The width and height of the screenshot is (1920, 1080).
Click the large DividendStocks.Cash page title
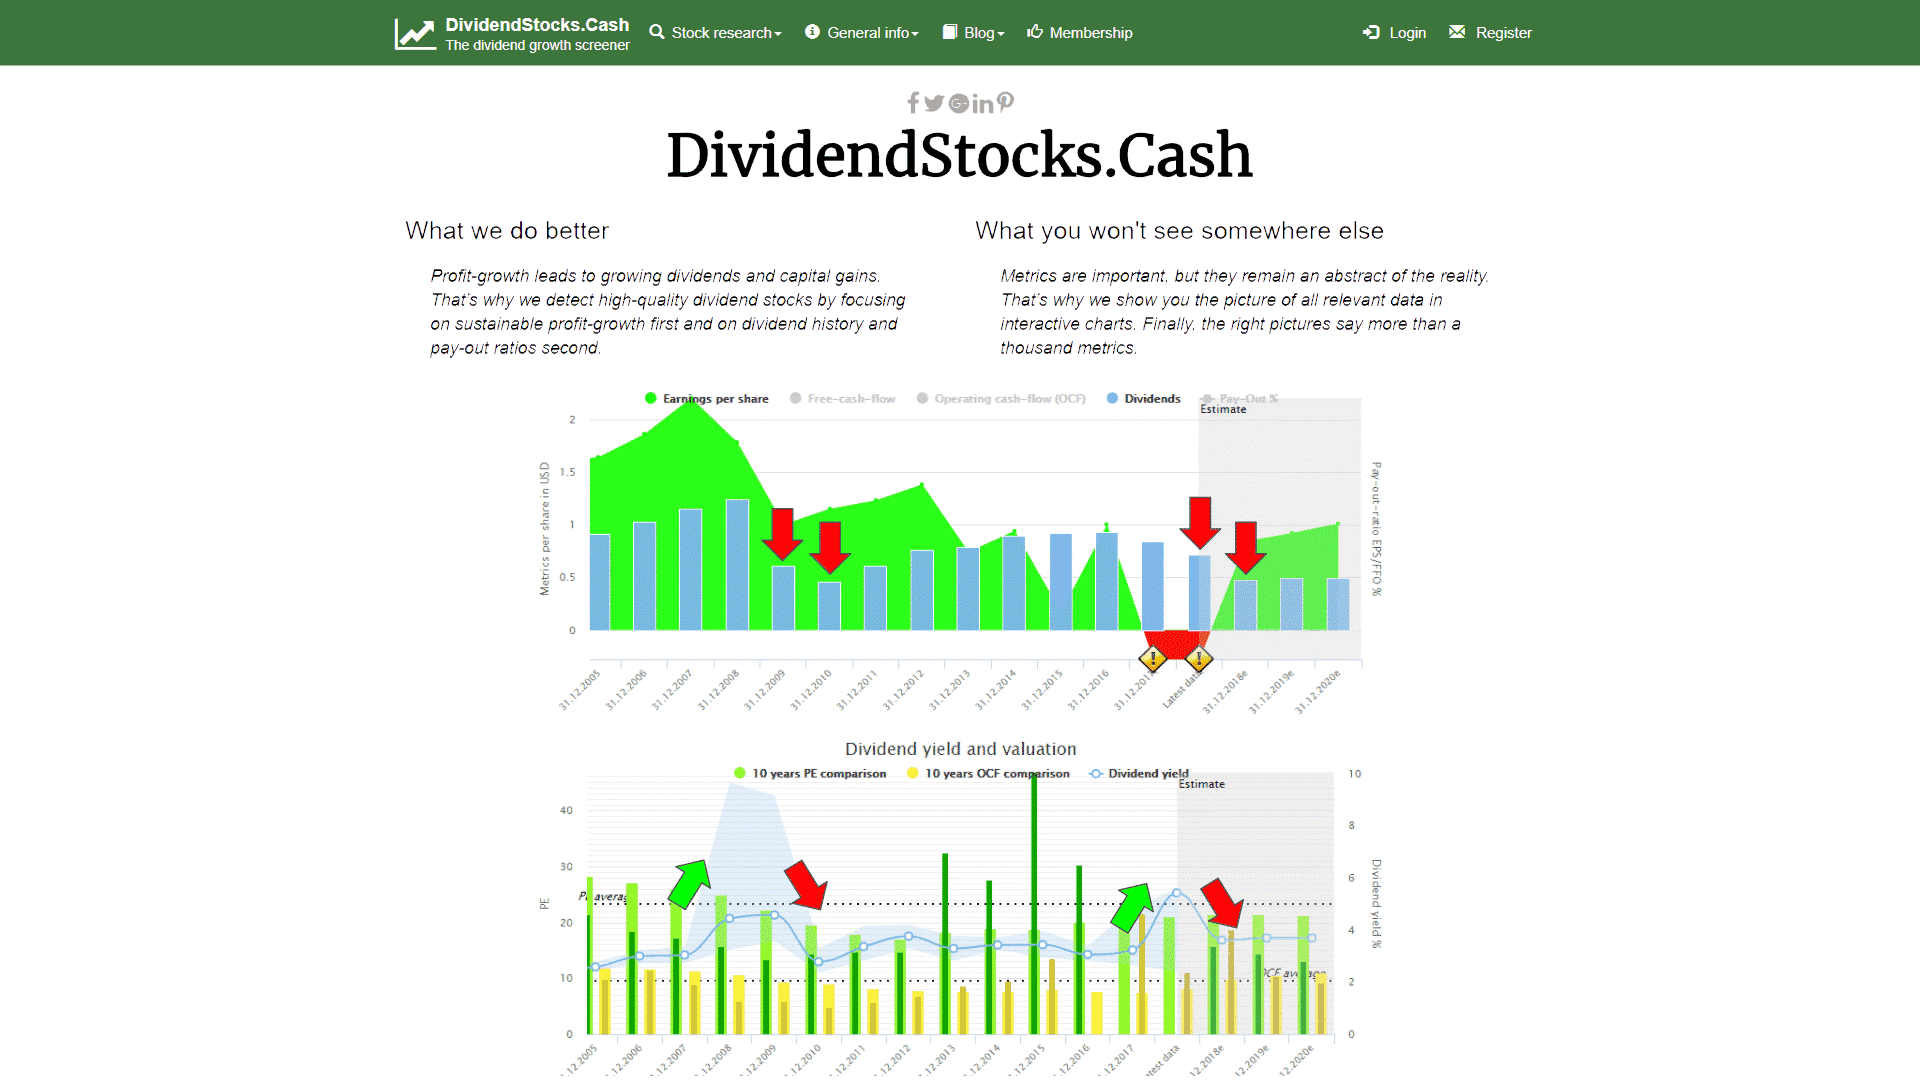coord(960,156)
